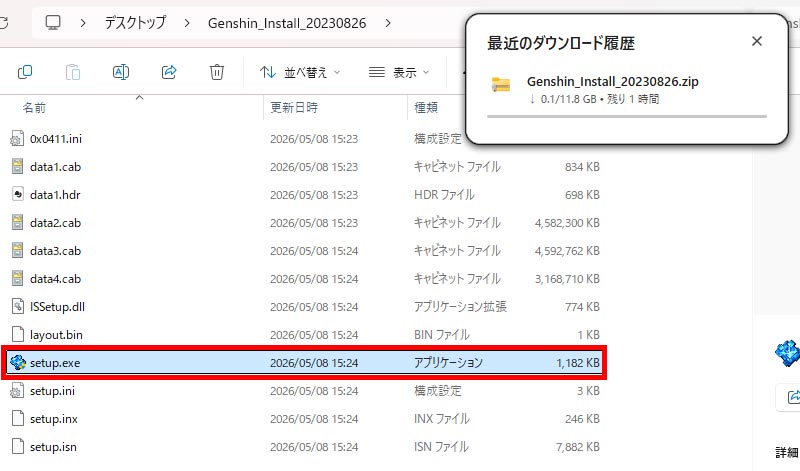The height and width of the screenshot is (471, 800).
Task: Select the setup.exe application file
Action: [x=304, y=363]
